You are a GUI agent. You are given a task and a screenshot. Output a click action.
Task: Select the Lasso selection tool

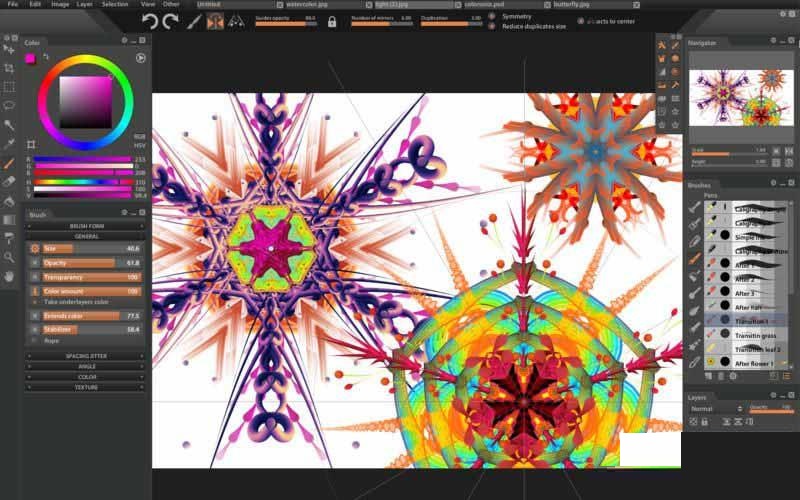pos(9,106)
